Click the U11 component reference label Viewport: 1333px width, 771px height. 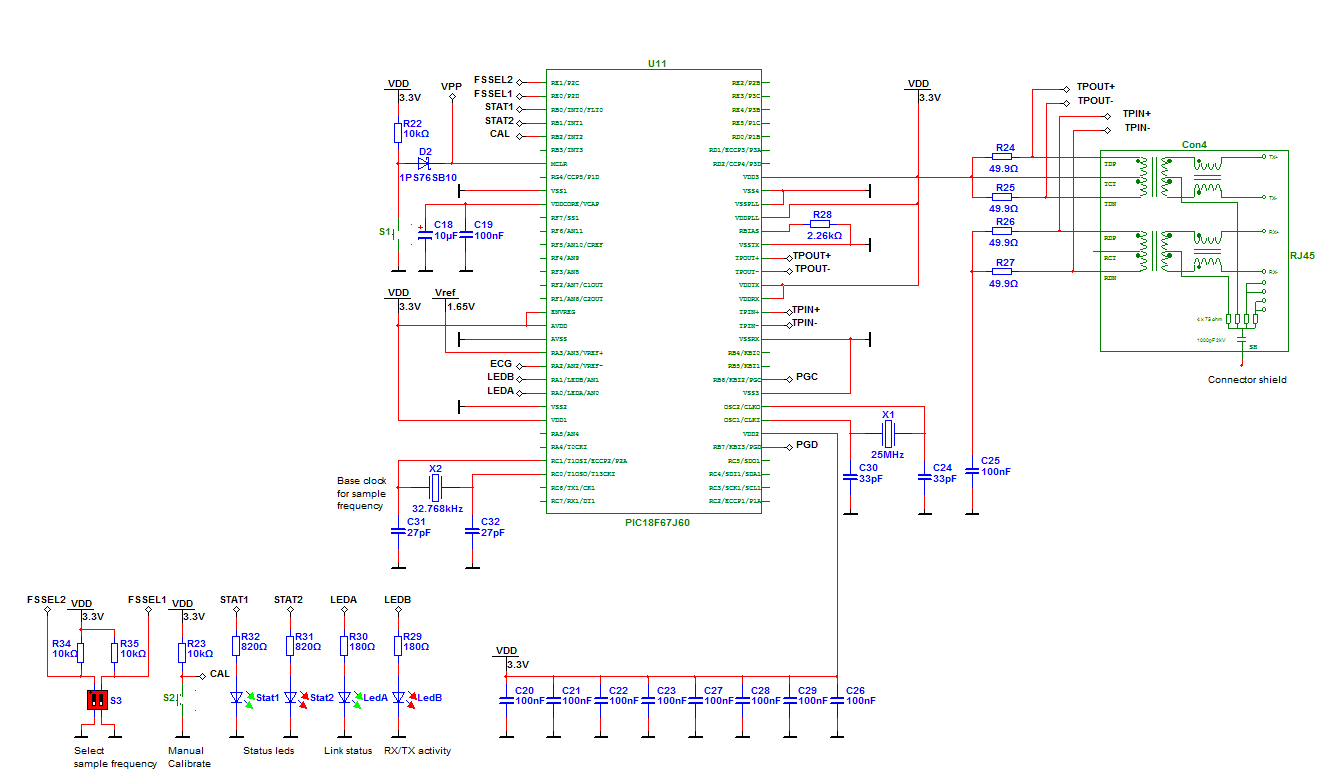(656, 63)
